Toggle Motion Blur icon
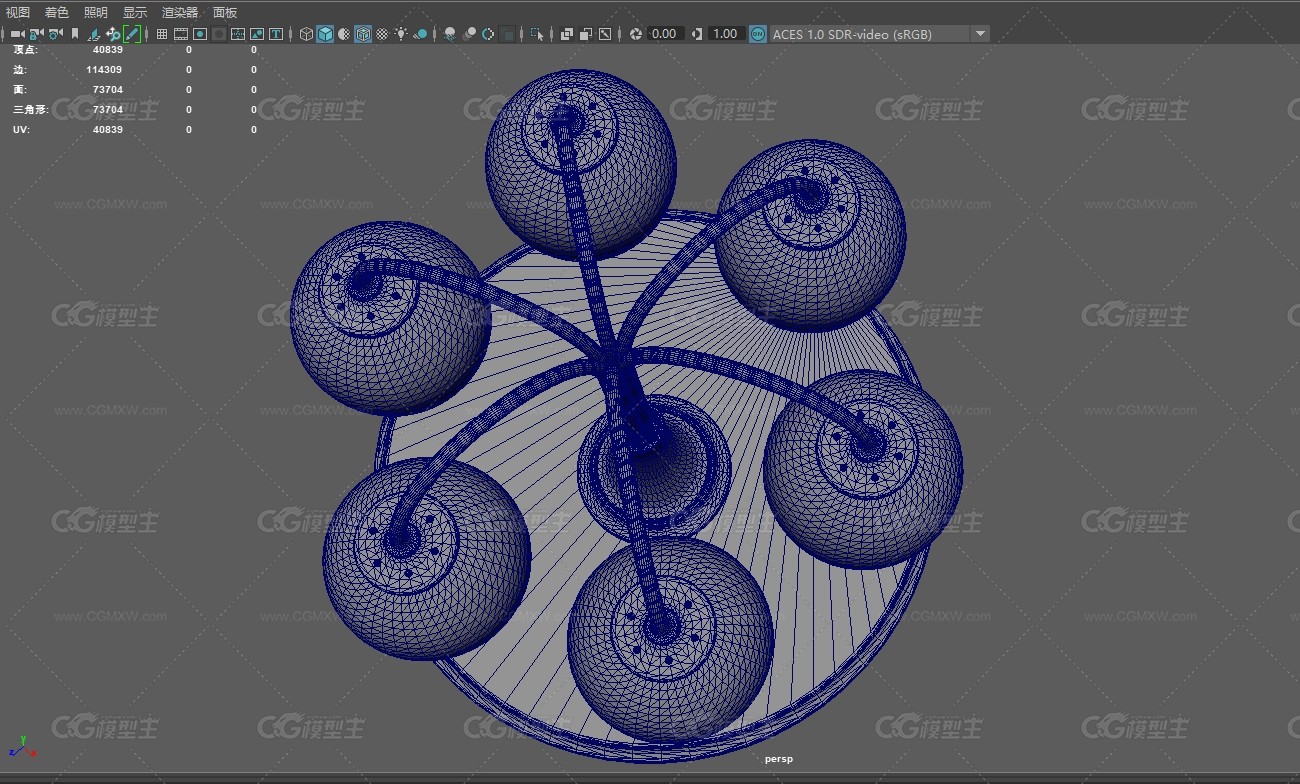The image size is (1300, 784). (469, 34)
